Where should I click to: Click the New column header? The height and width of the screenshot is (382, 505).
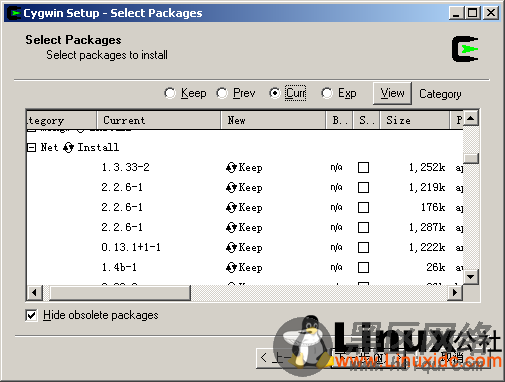pyautogui.click(x=273, y=120)
